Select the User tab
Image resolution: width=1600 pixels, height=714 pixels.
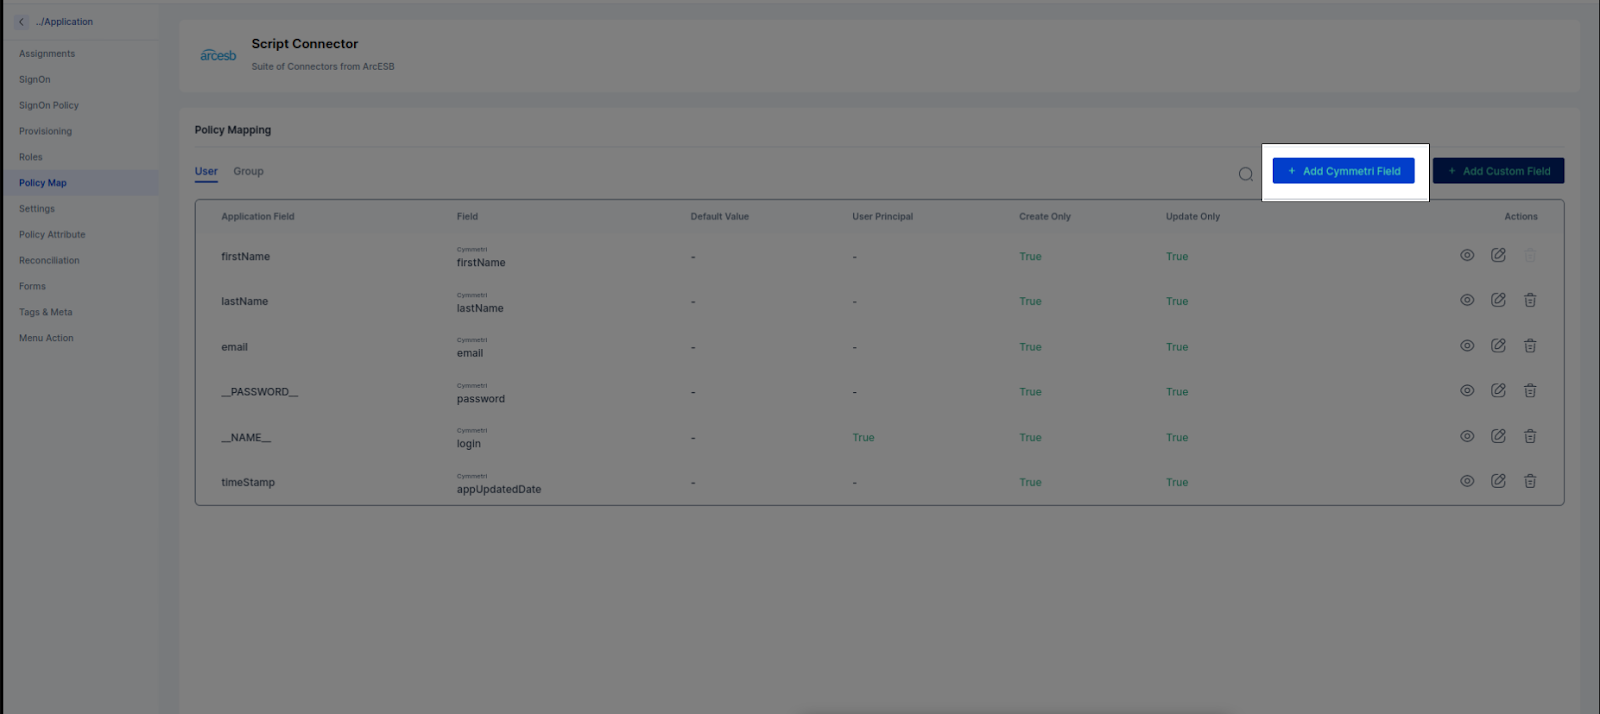[x=206, y=171]
